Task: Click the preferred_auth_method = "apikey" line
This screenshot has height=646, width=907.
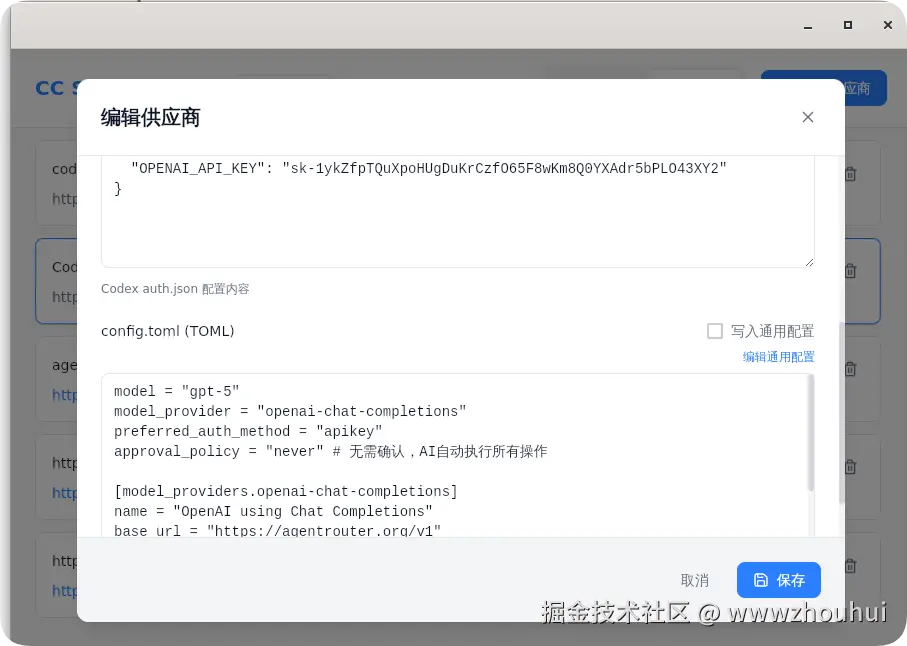Action: pos(248,431)
